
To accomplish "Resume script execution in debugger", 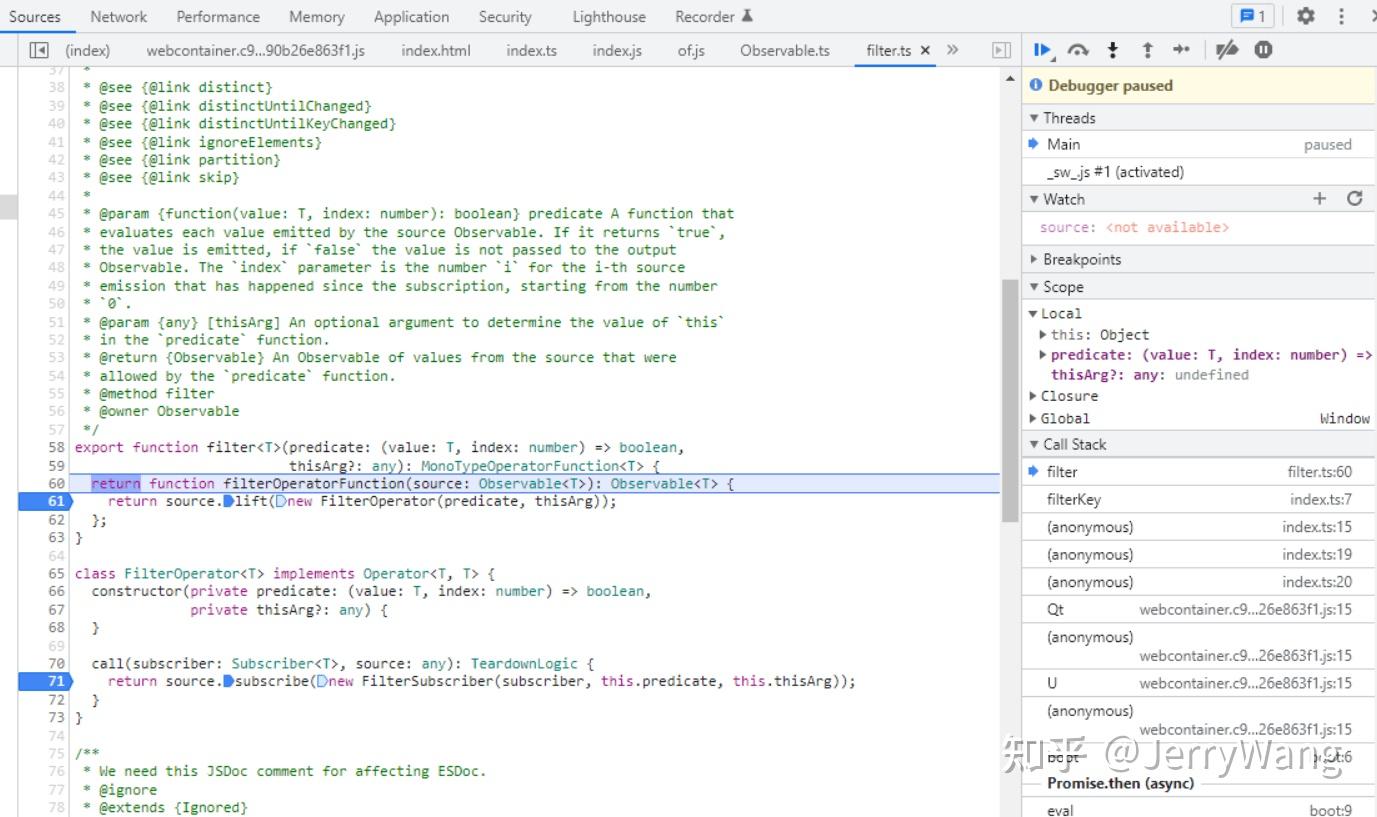I will point(1043,50).
